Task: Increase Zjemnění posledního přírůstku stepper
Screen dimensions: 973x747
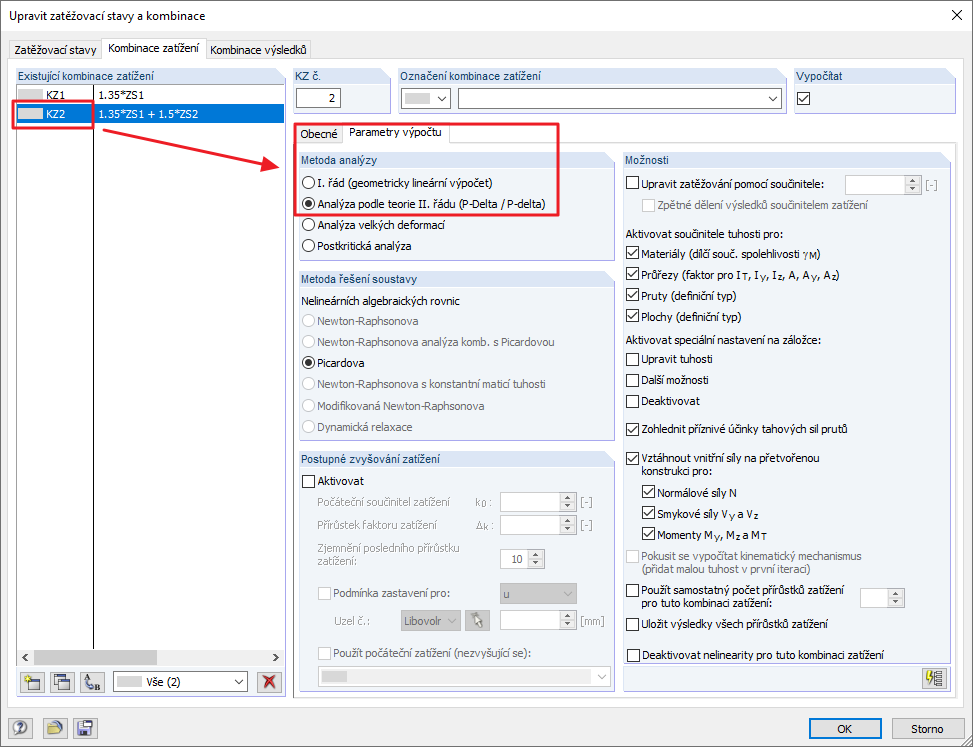Action: pos(537,555)
